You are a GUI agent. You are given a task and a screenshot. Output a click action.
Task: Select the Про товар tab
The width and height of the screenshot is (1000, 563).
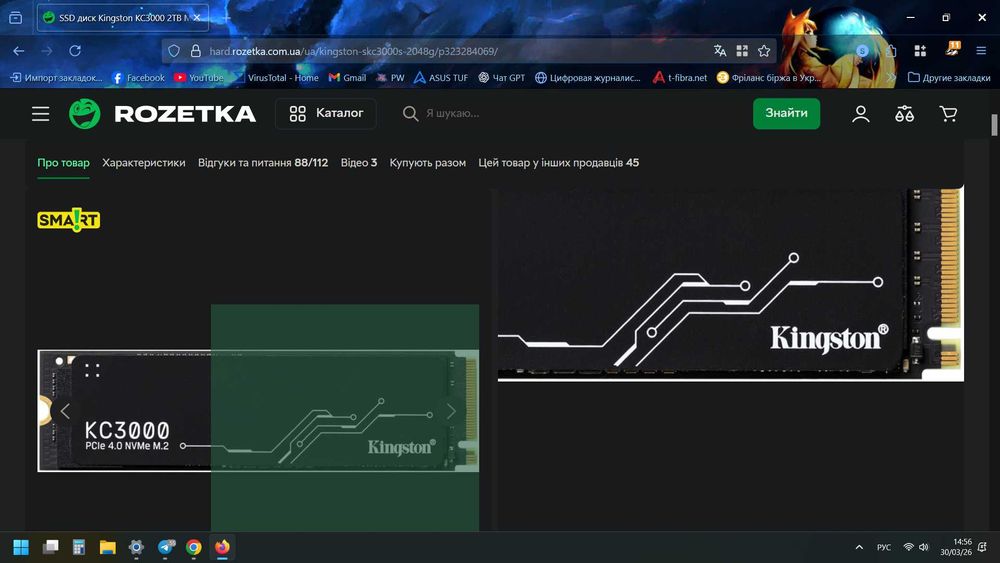point(63,163)
